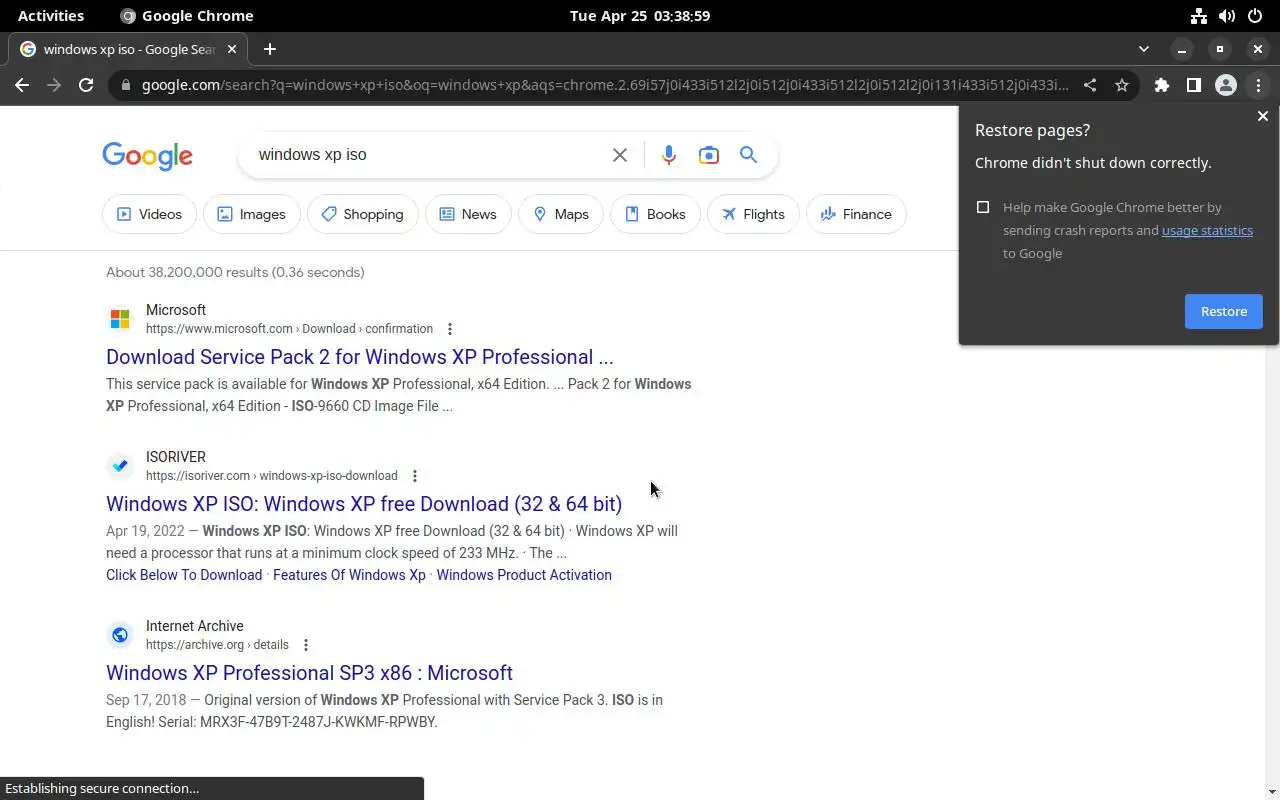Dismiss the Restore pages popup
Image resolution: width=1280 pixels, height=800 pixels.
click(x=1262, y=116)
